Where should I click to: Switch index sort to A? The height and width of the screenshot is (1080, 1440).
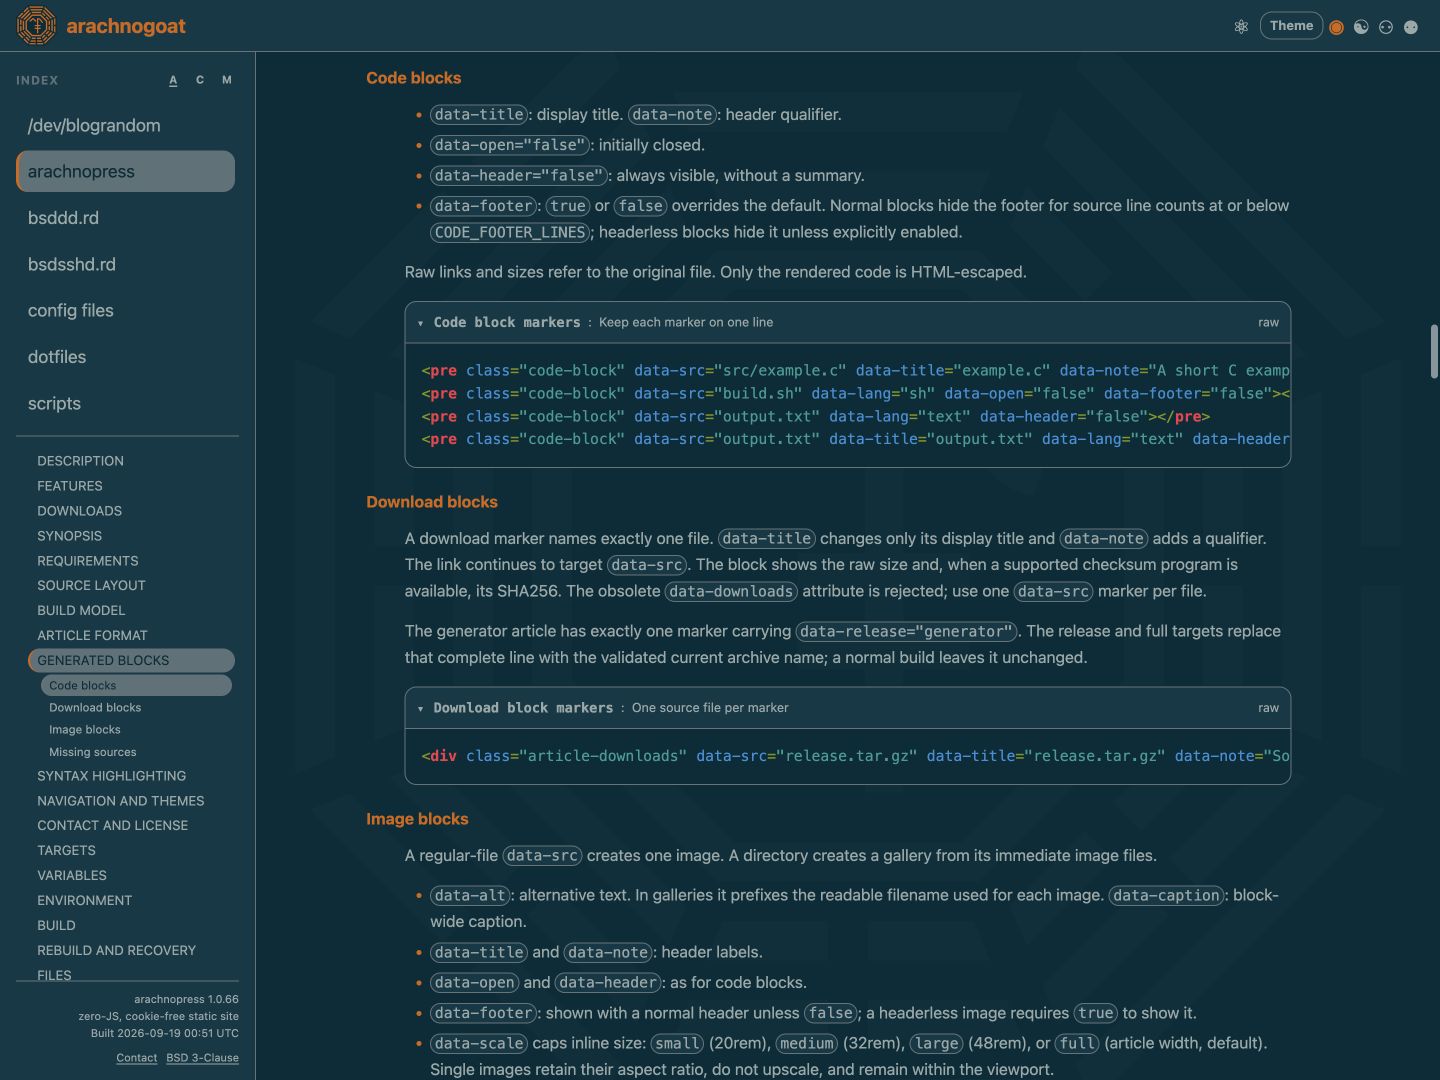(x=173, y=80)
